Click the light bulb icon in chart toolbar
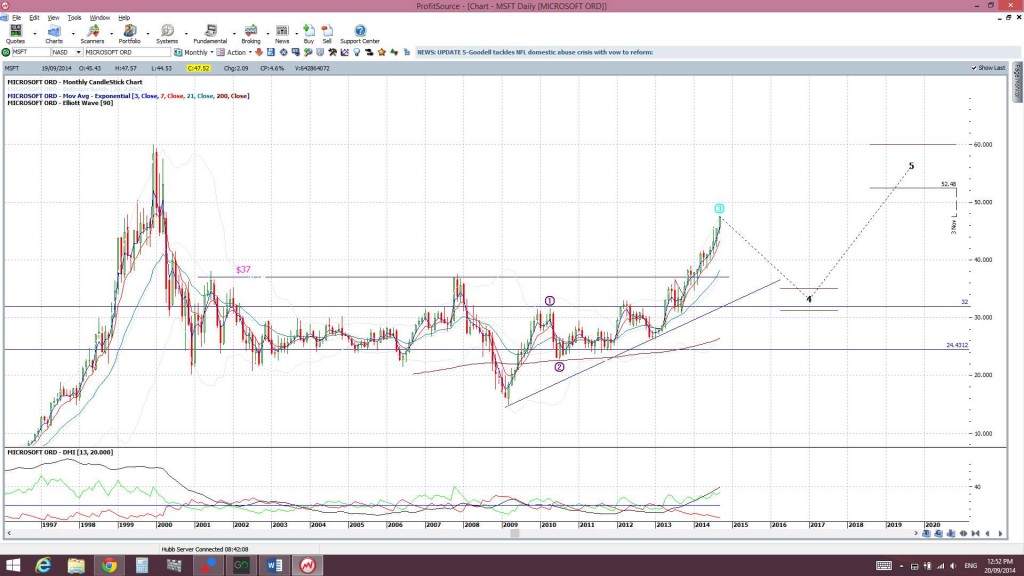 coord(357,52)
